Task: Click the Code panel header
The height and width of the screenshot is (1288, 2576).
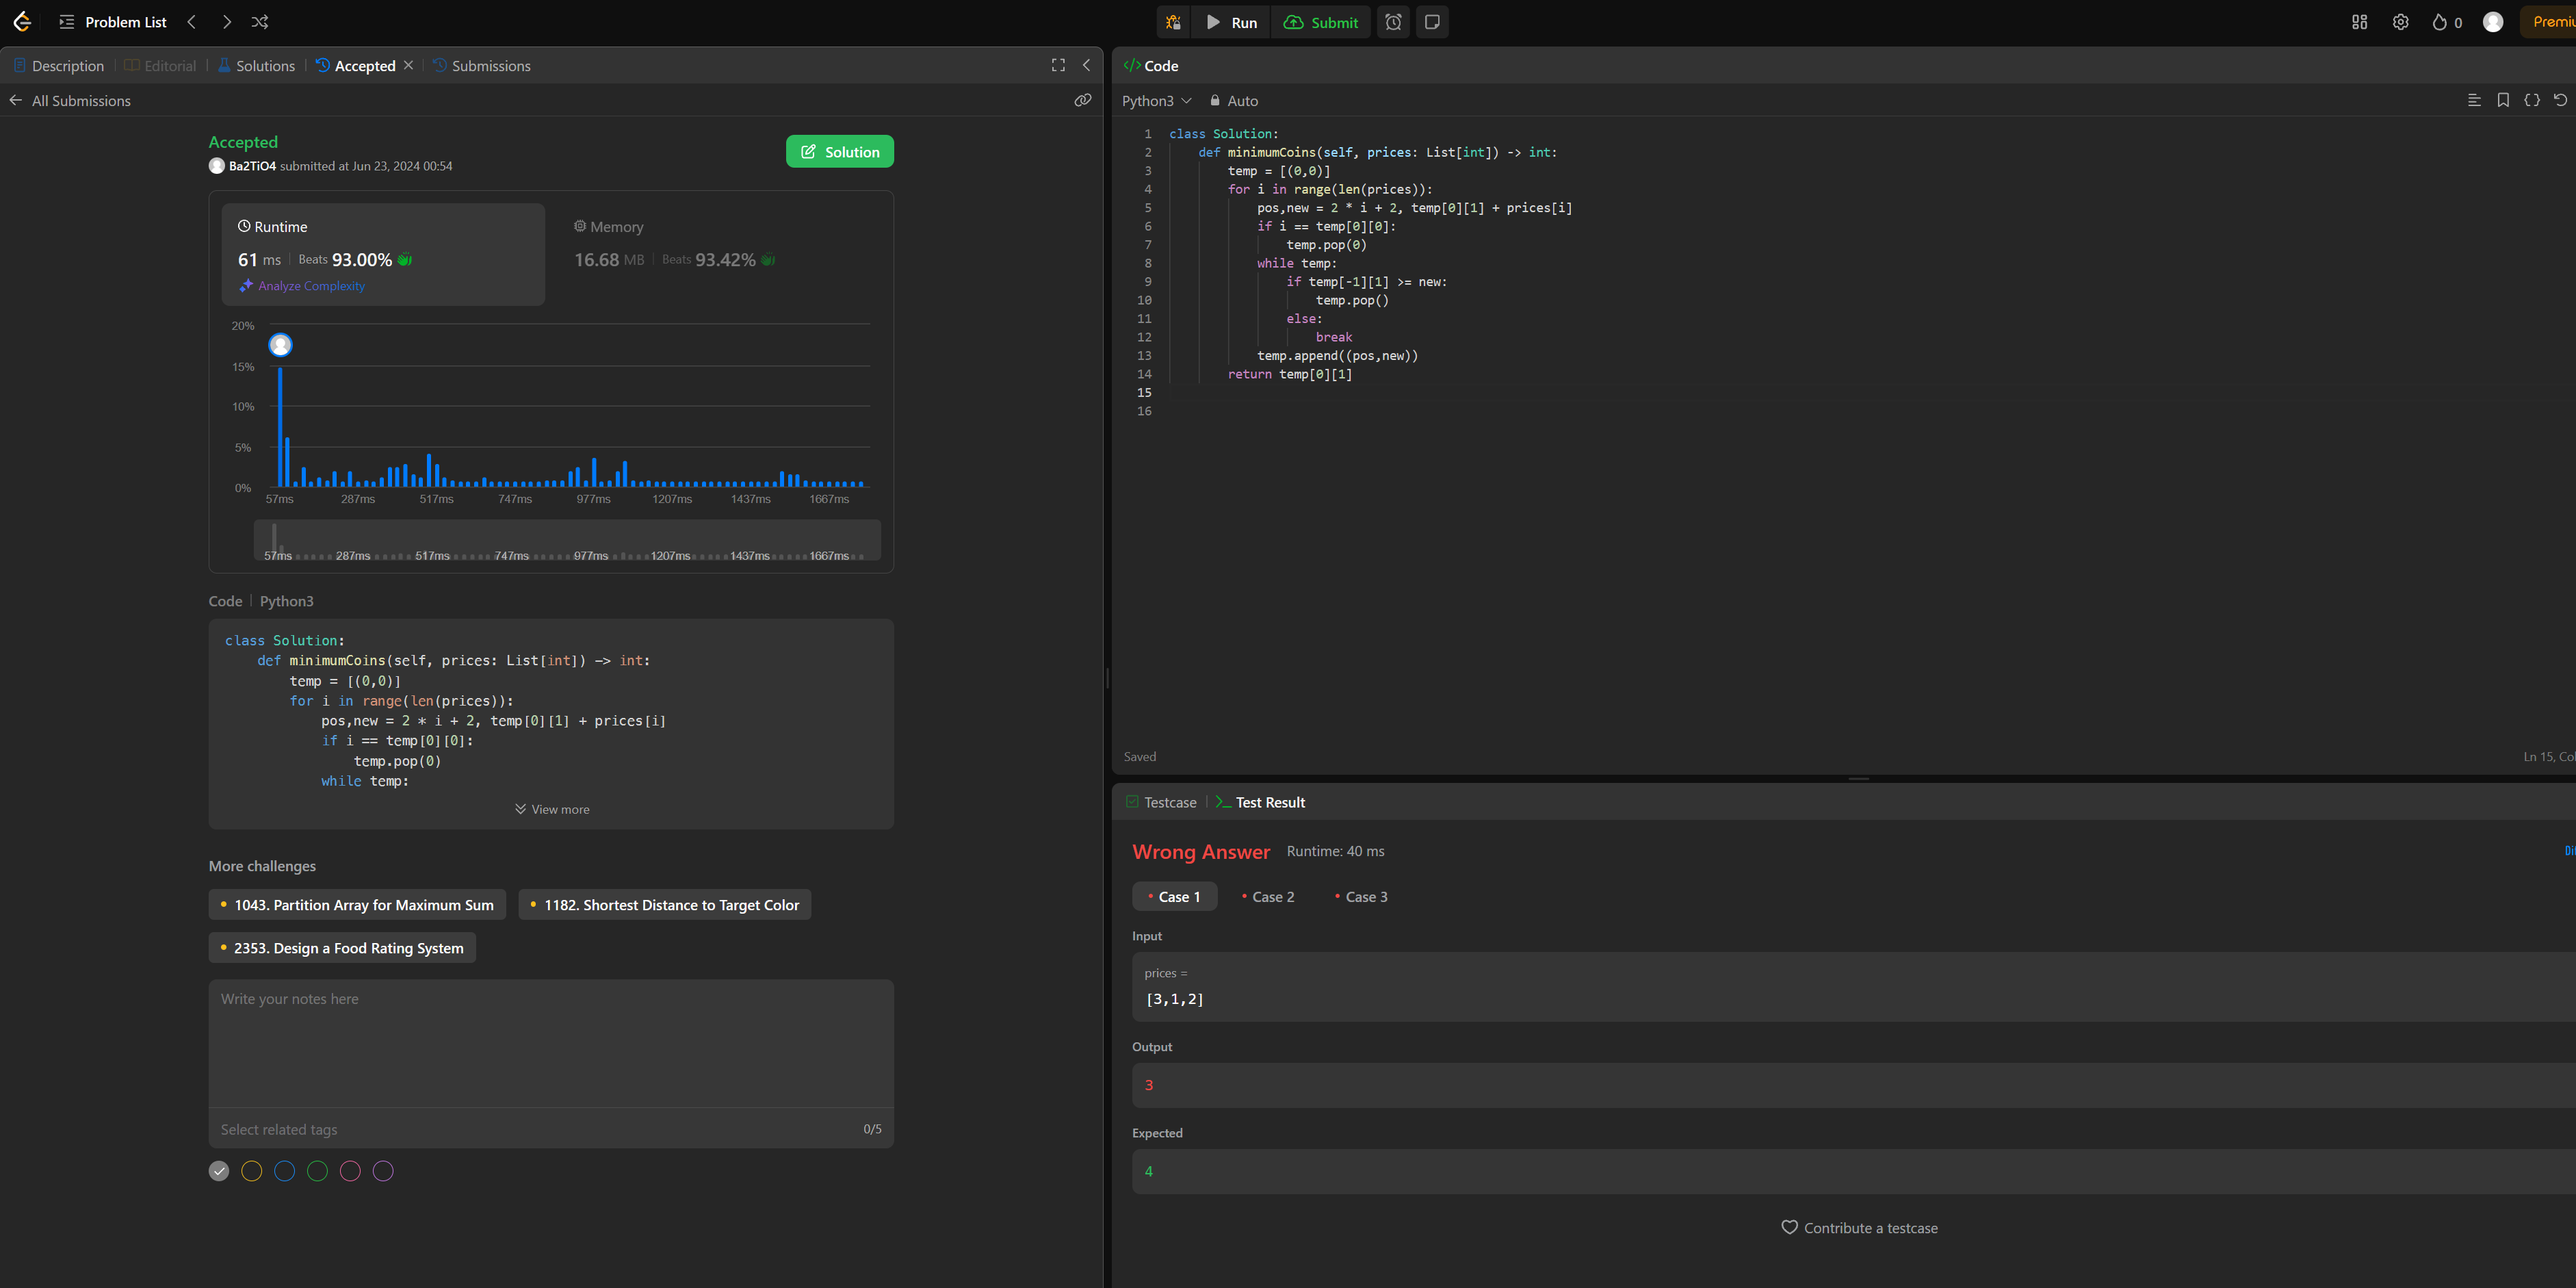Action: tap(1151, 66)
